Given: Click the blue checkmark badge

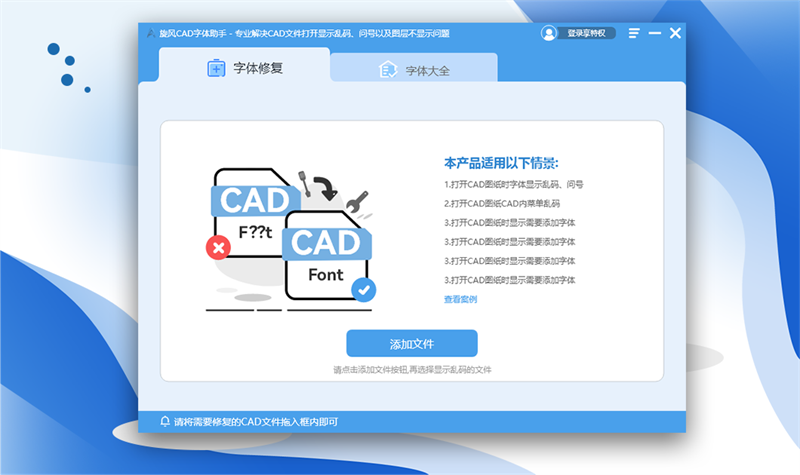Looking at the screenshot, I should [363, 290].
